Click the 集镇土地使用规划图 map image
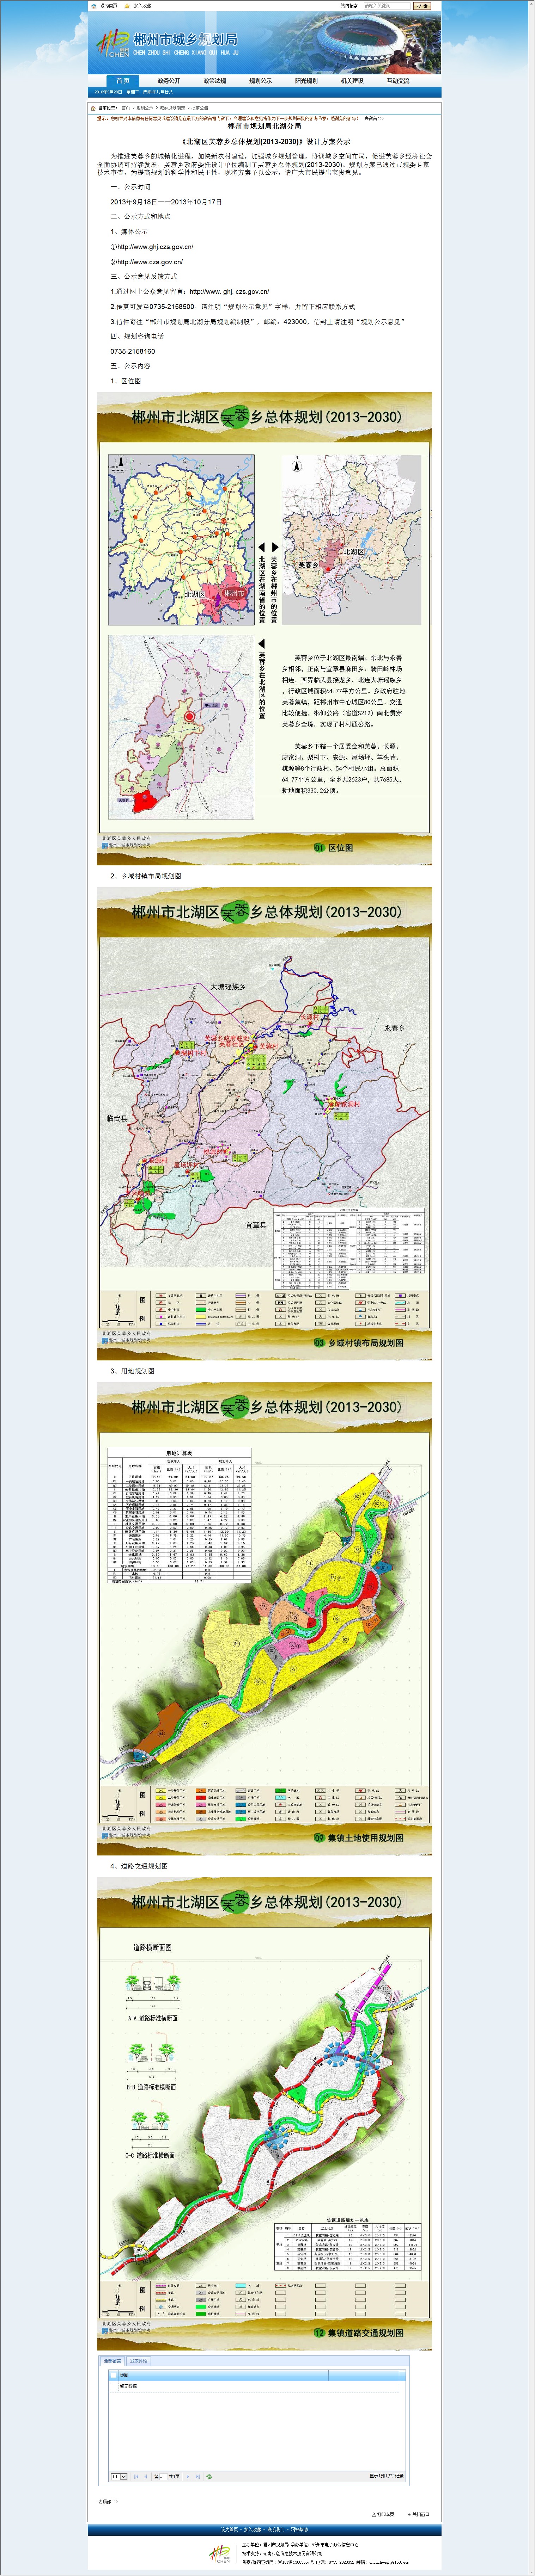Viewport: 535px width, 2576px height. pyautogui.click(x=265, y=1619)
